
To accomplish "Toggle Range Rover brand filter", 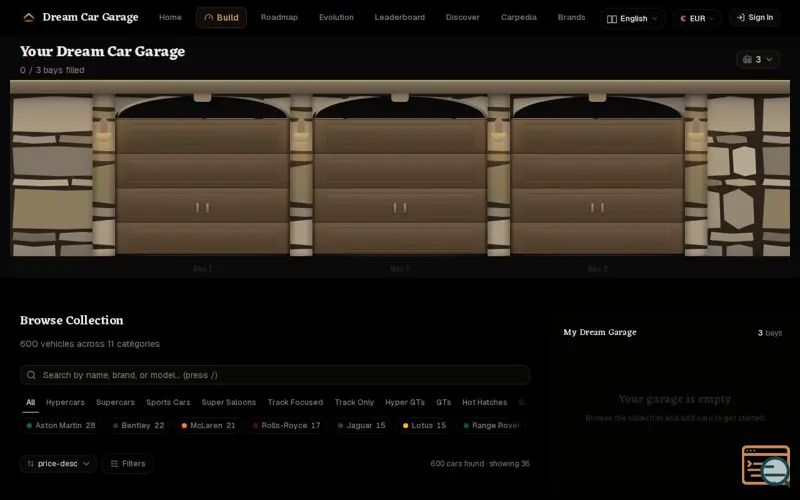I will (492, 426).
